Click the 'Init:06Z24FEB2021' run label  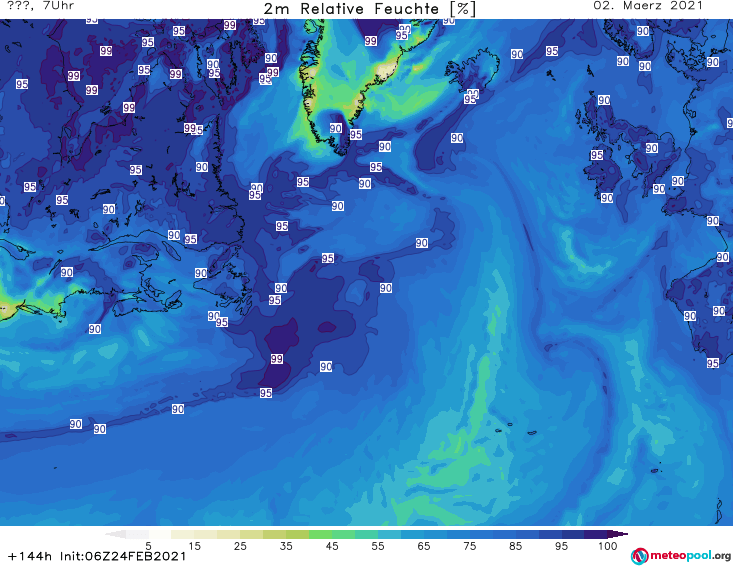[x=123, y=556]
